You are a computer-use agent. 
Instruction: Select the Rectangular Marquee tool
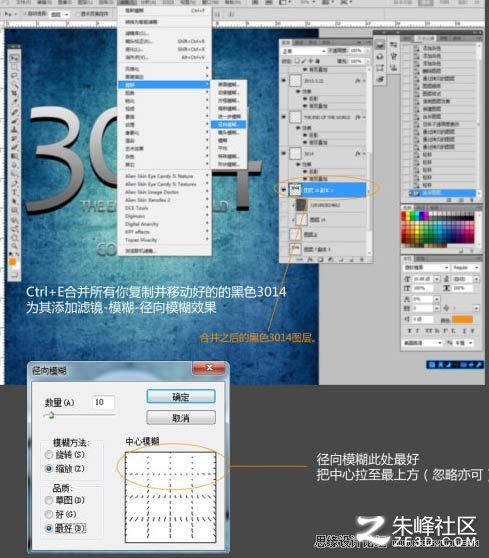click(x=14, y=67)
